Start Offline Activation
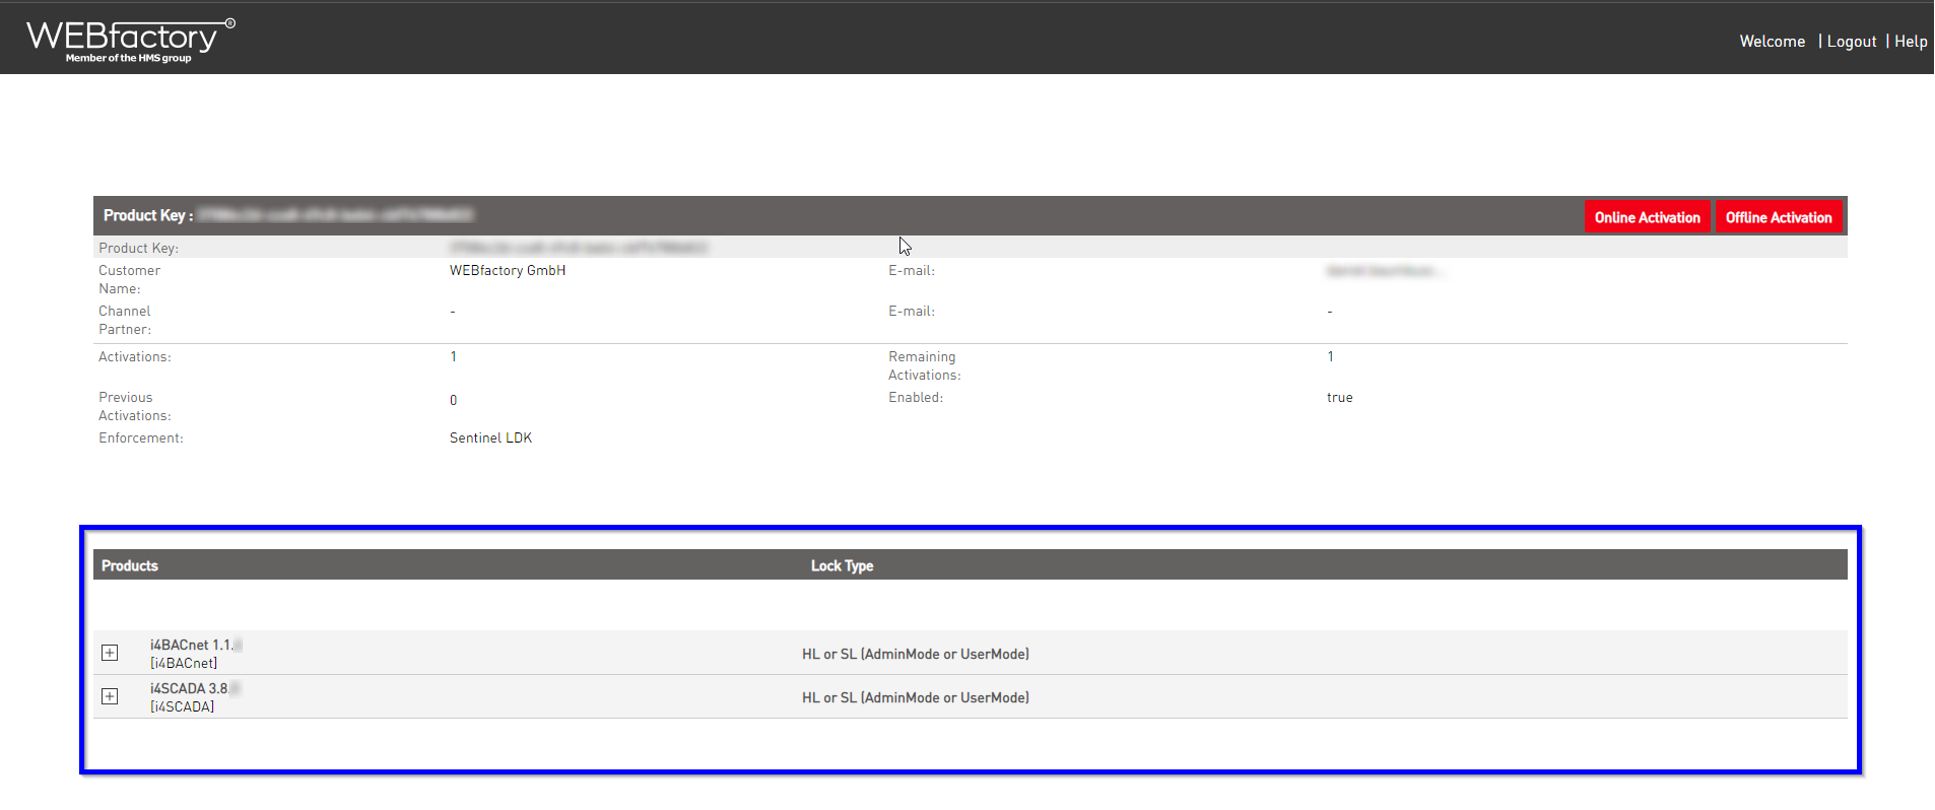 pyautogui.click(x=1779, y=217)
